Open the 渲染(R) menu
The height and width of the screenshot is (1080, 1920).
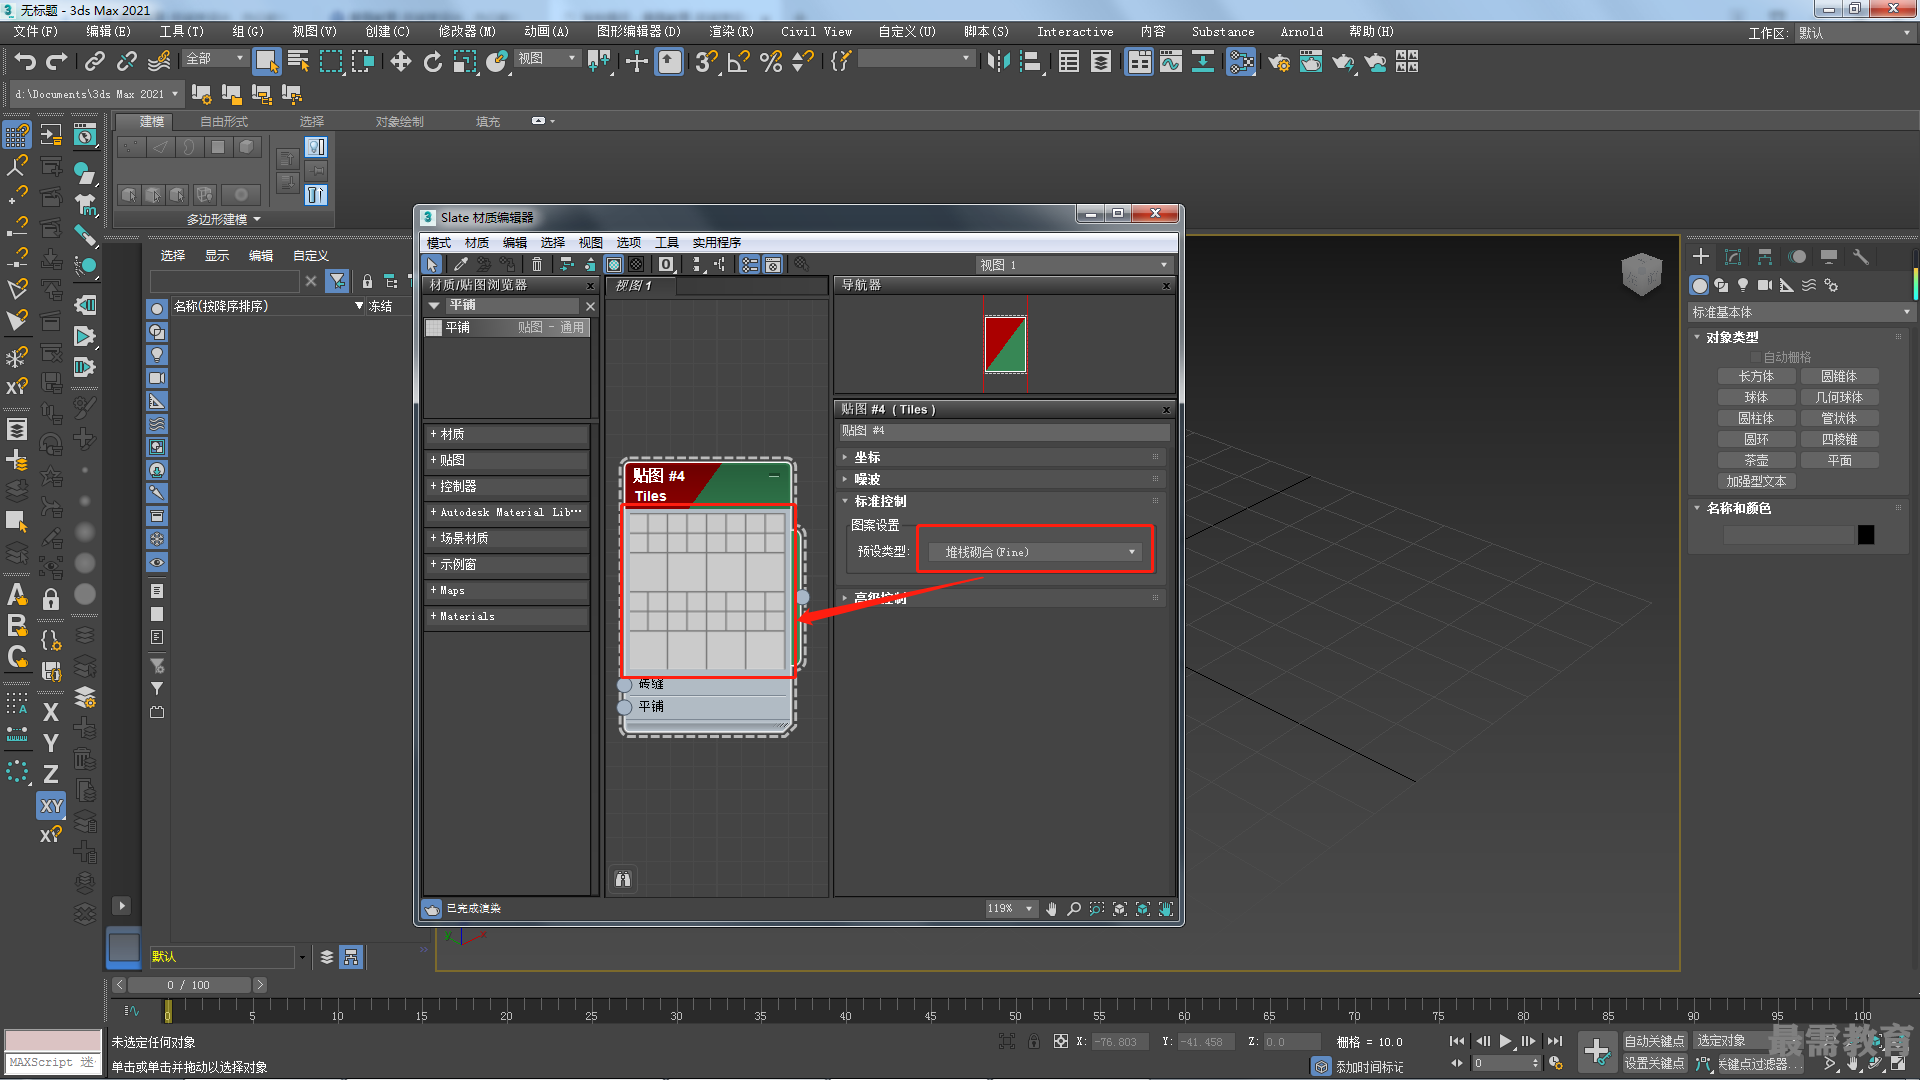tap(731, 32)
